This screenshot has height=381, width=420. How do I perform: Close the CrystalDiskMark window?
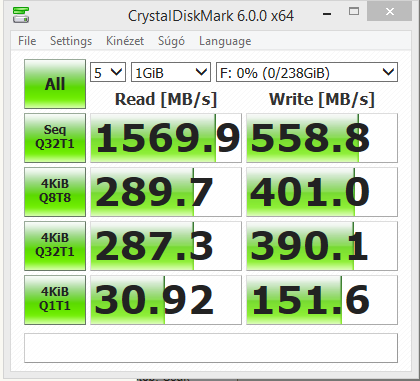point(390,12)
